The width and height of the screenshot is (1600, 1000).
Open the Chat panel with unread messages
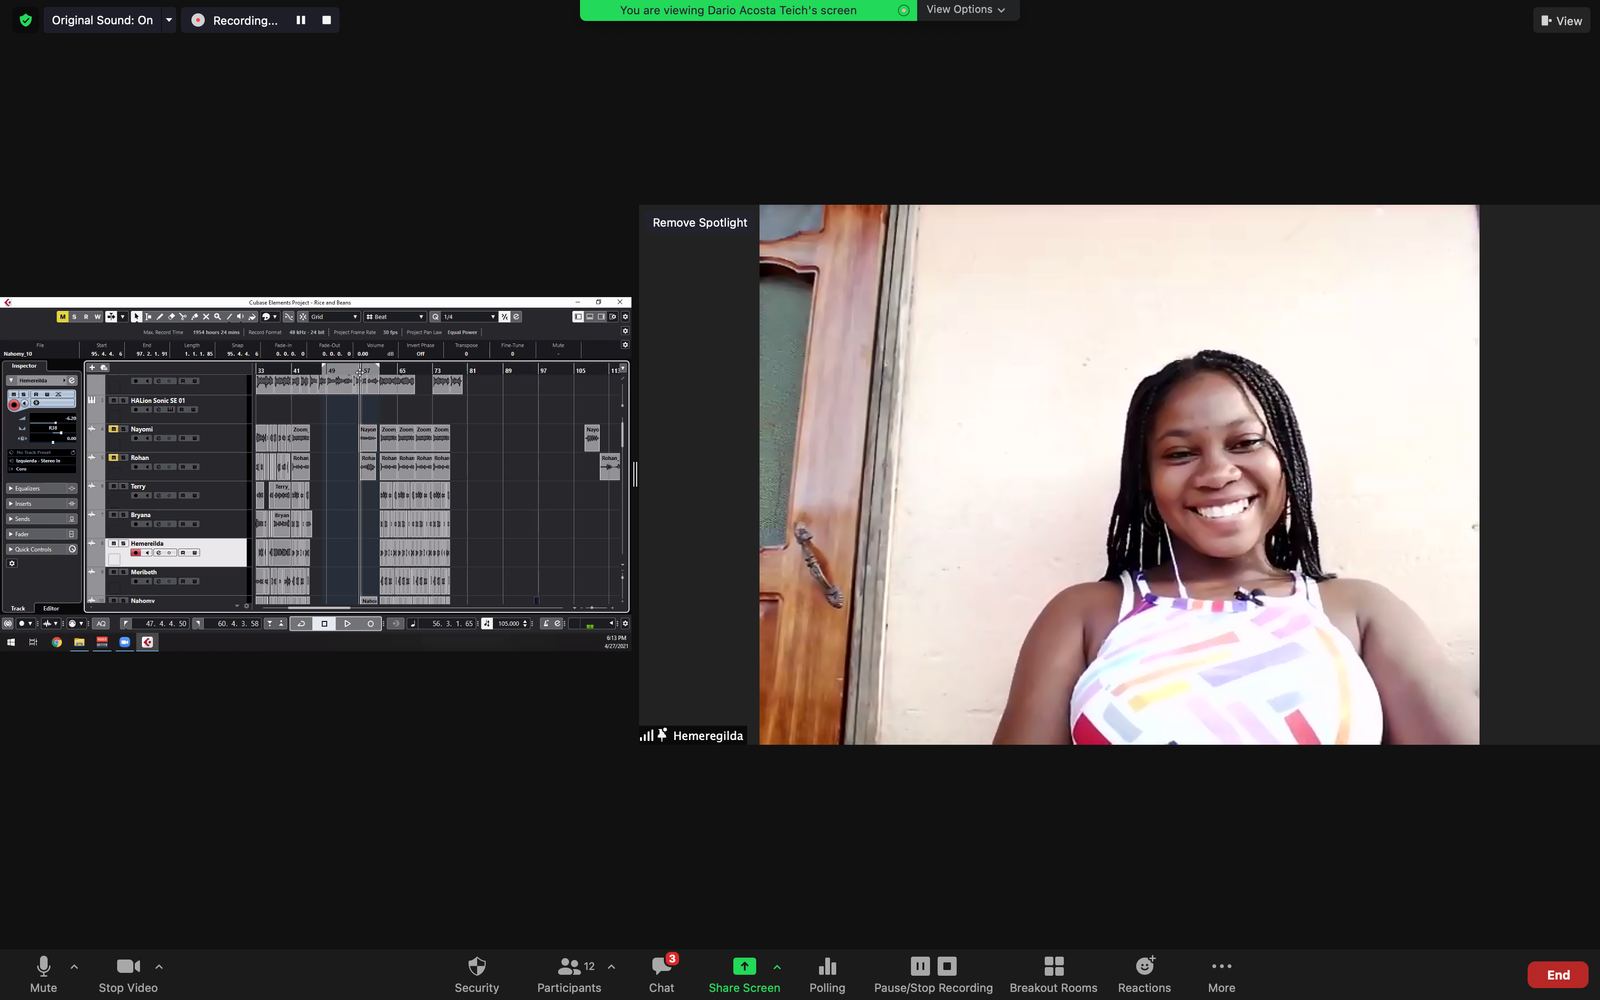tap(661, 974)
